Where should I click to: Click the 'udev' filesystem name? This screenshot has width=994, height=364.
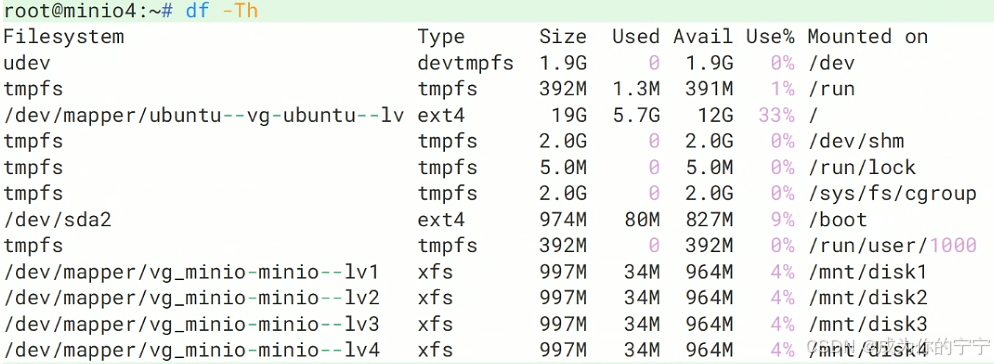(27, 63)
